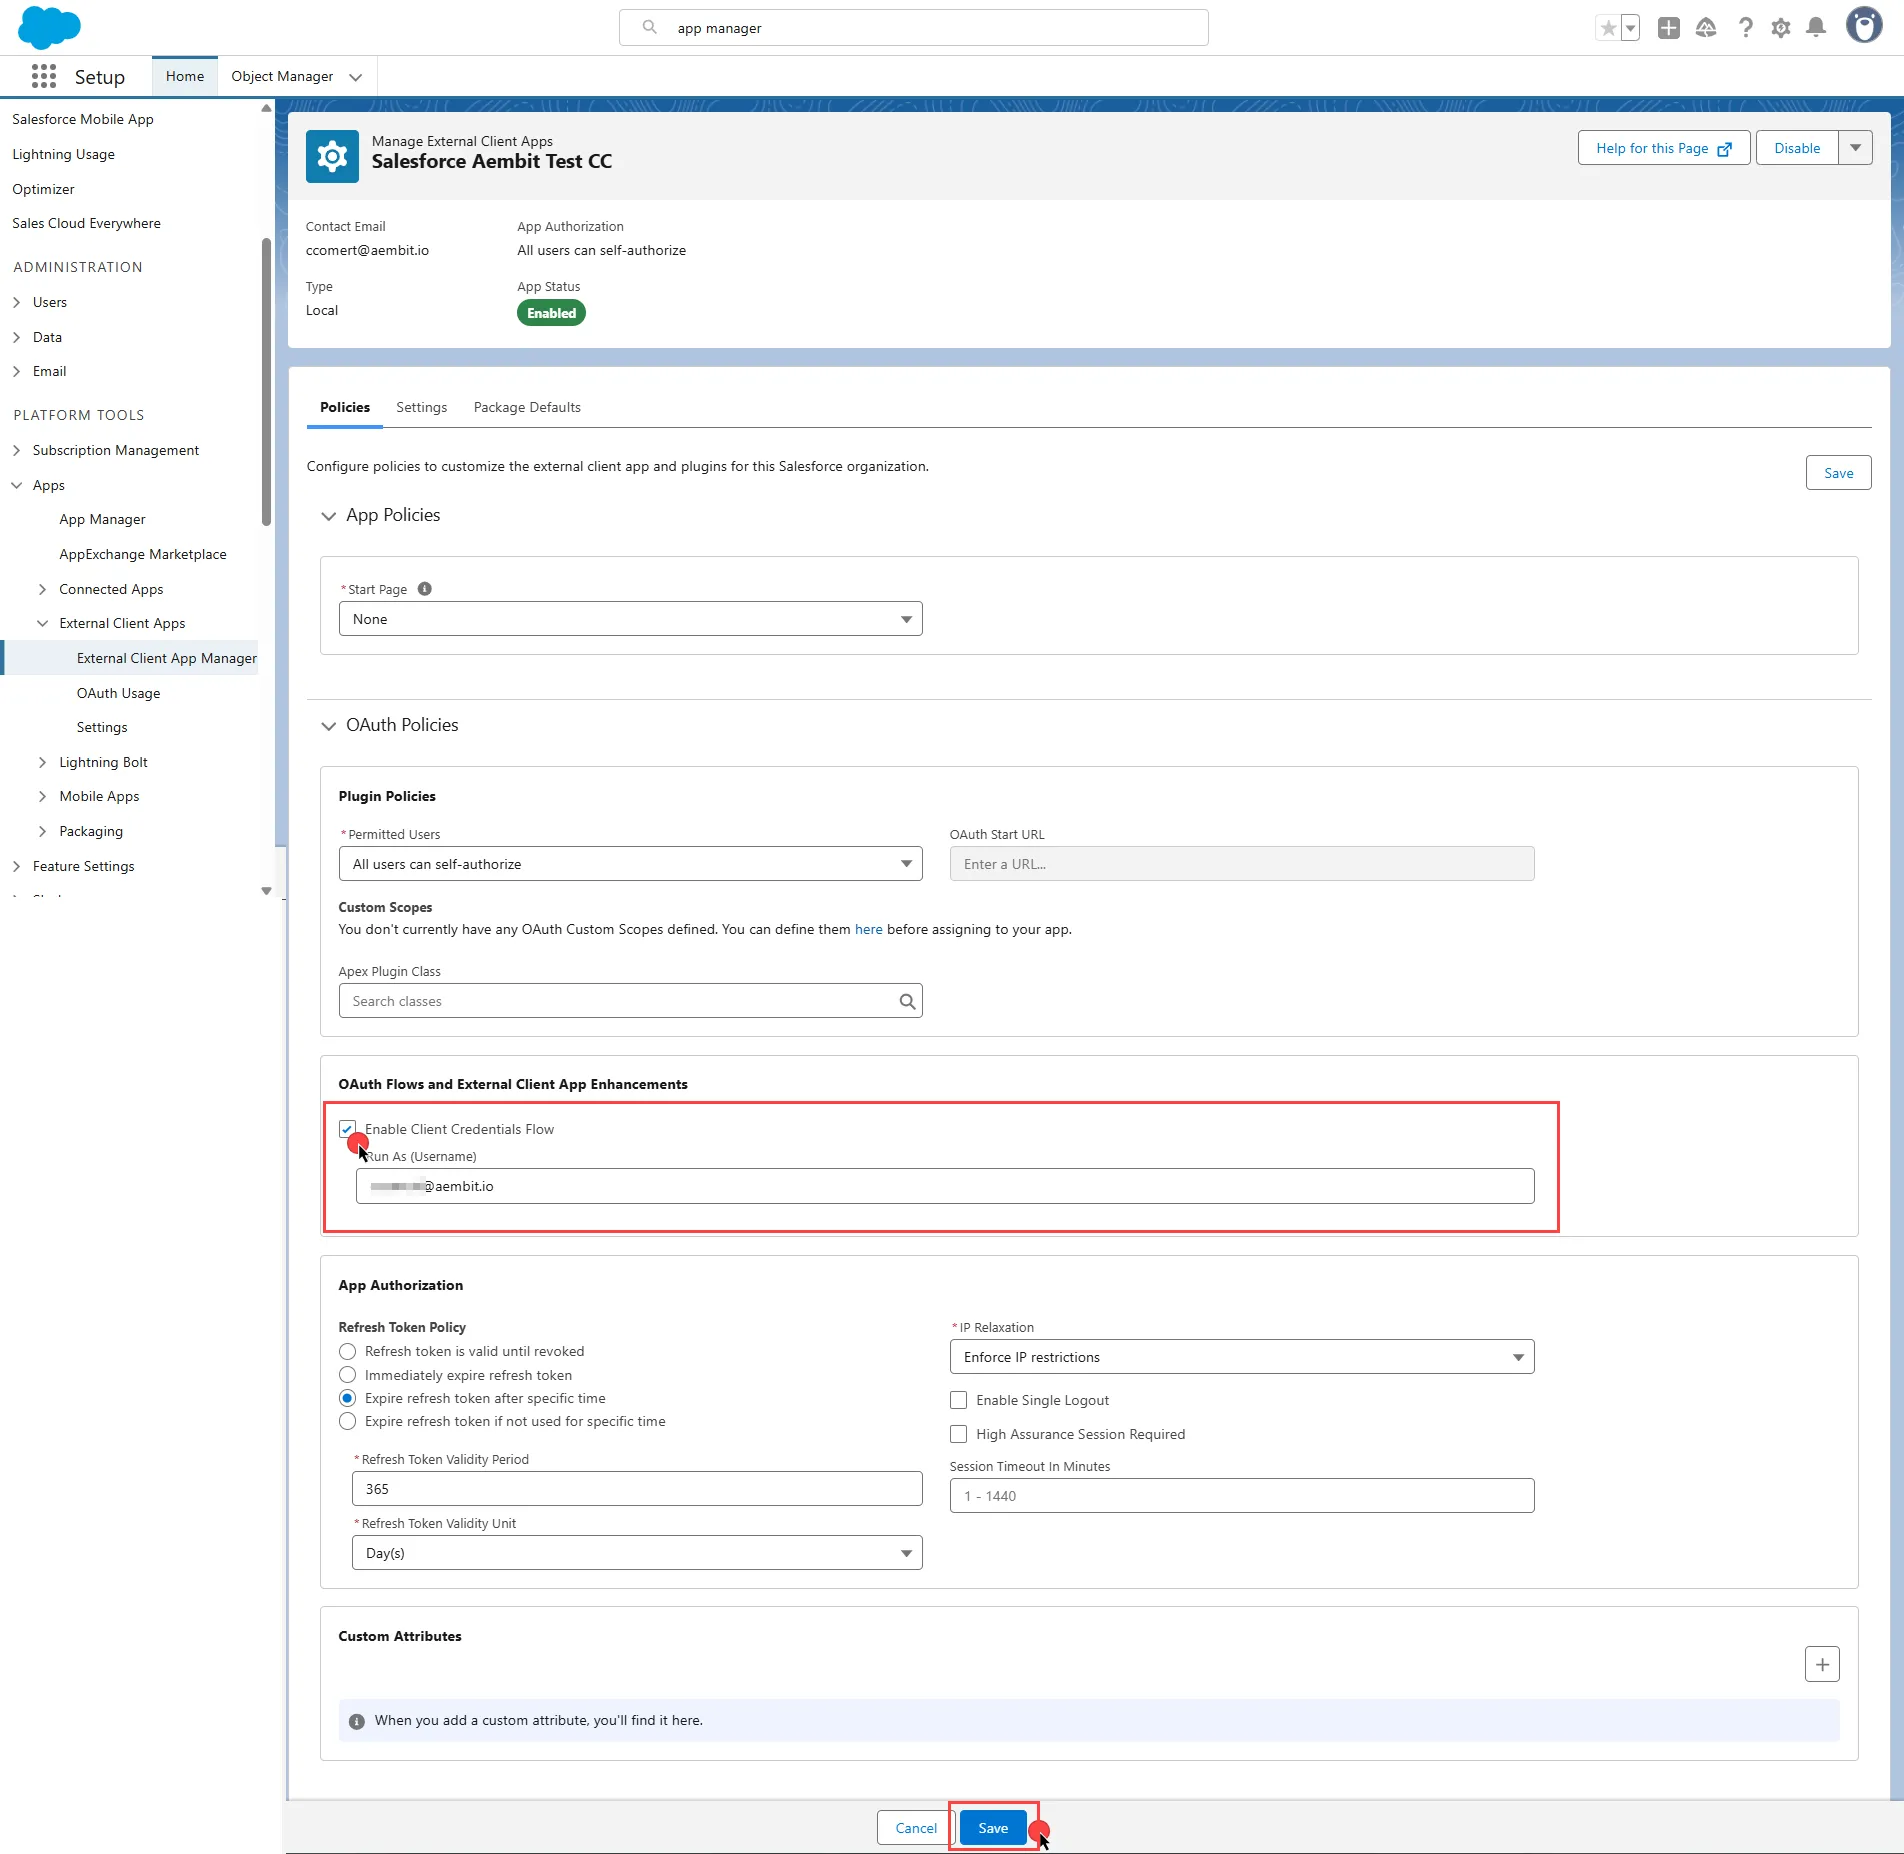Select Refresh token is valid until revoked
The image size is (1904, 1854).
pos(347,1351)
